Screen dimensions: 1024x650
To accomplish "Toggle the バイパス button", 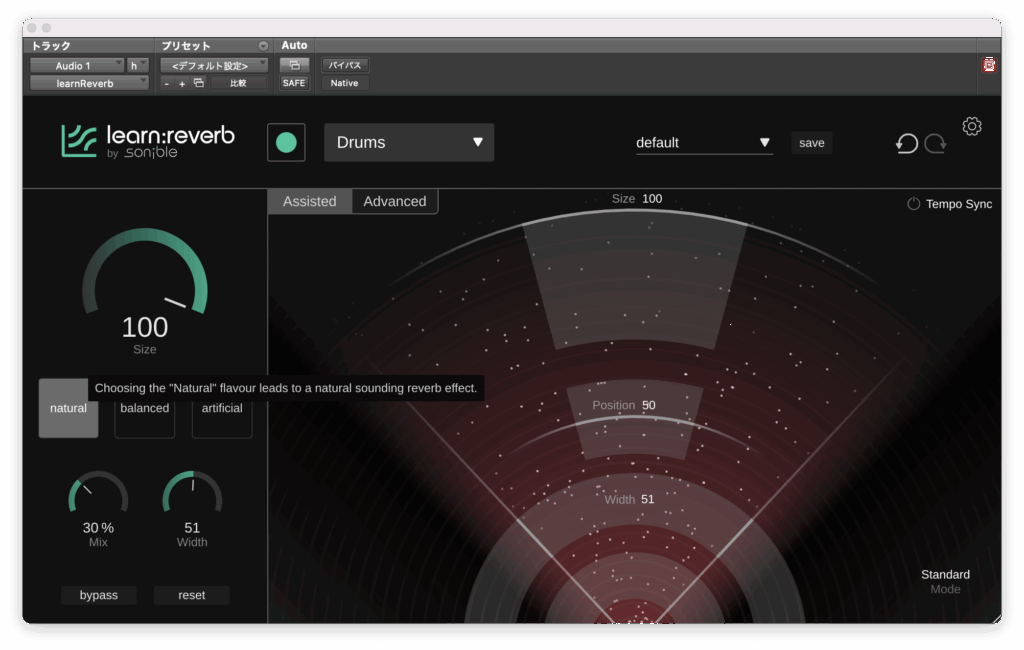I will pos(344,65).
